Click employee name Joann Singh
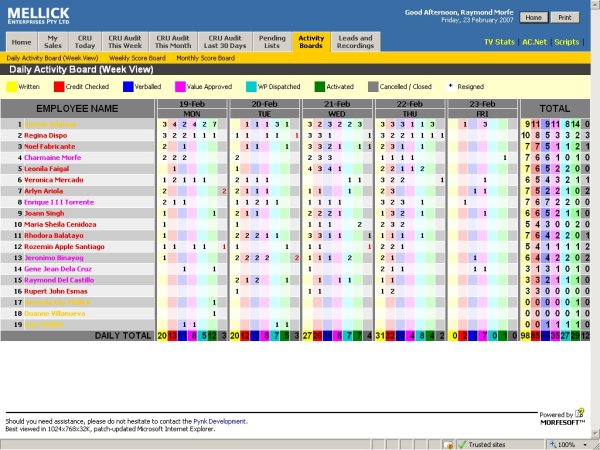Image resolution: width=600 pixels, height=450 pixels. [44, 213]
